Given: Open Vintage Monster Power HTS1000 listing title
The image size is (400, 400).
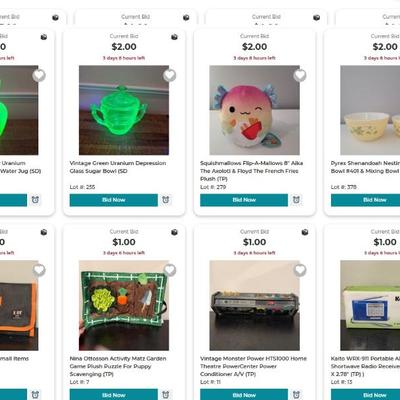Looking at the screenshot, I should pyautogui.click(x=253, y=366).
